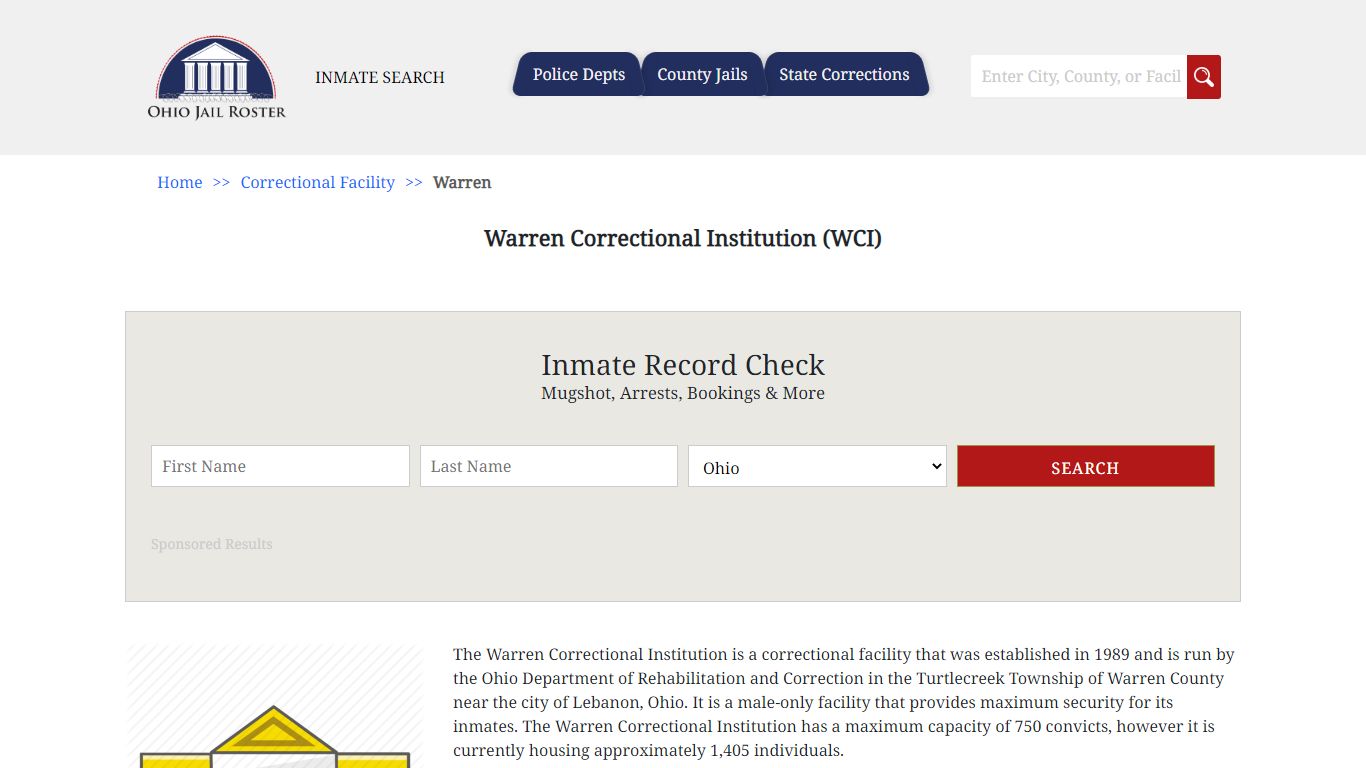The width and height of the screenshot is (1366, 768).
Task: Click the Inmate Record Check heading
Action: [x=683, y=365]
